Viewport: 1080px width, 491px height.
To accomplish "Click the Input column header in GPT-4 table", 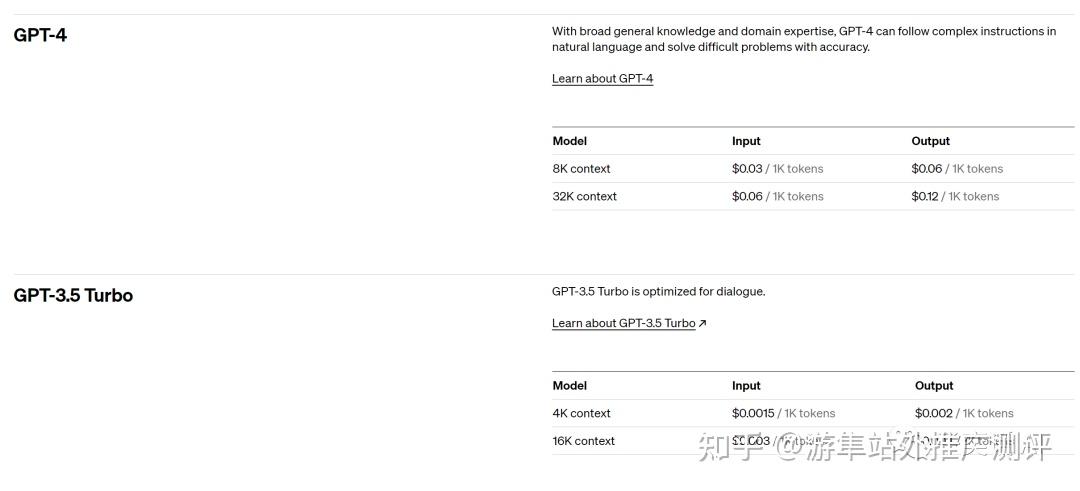I will 746,141.
